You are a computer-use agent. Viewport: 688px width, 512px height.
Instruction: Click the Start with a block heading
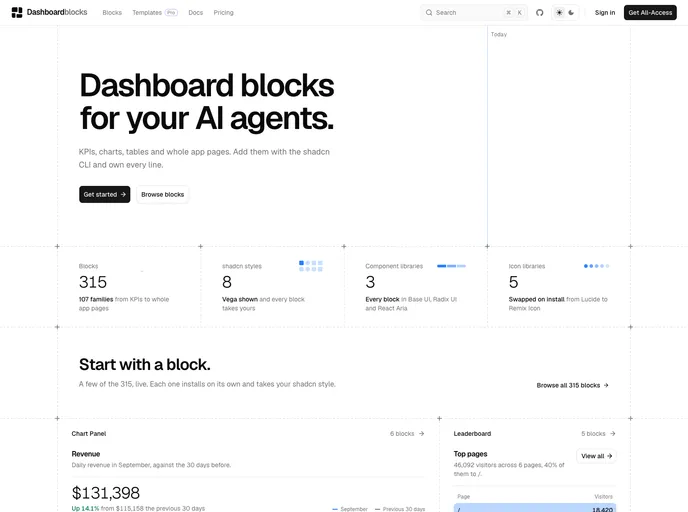(144, 364)
